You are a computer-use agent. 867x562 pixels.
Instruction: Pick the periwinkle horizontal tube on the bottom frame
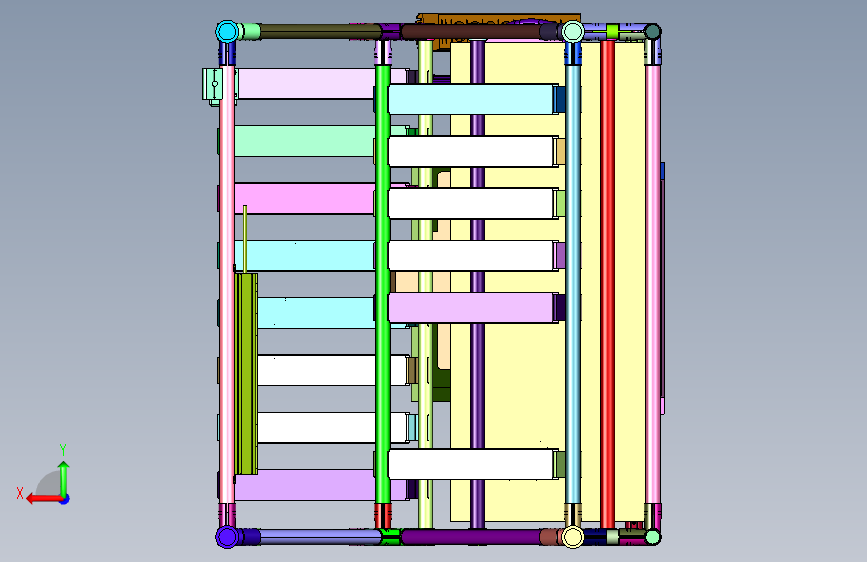(321, 537)
